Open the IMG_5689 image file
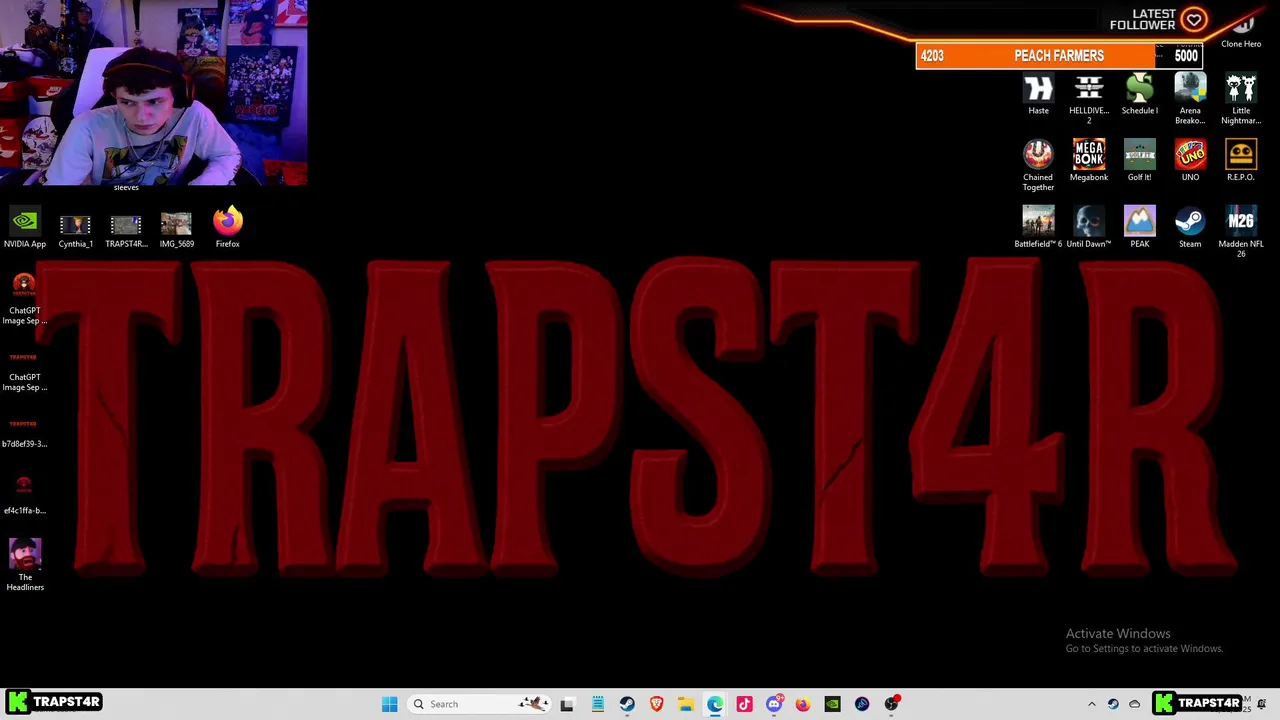The width and height of the screenshot is (1280, 720). pos(176,228)
